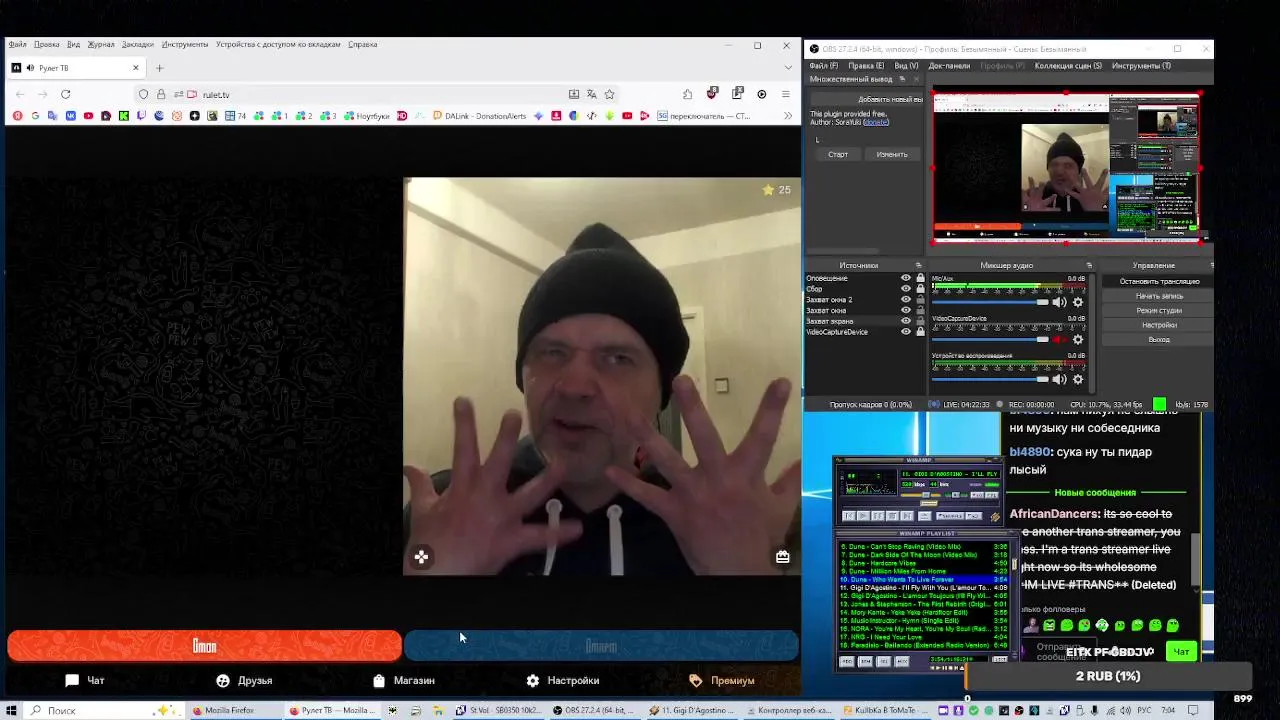This screenshot has width=1280, height=720.
Task: Bookmark this page with the star icon
Action: pyautogui.click(x=609, y=94)
